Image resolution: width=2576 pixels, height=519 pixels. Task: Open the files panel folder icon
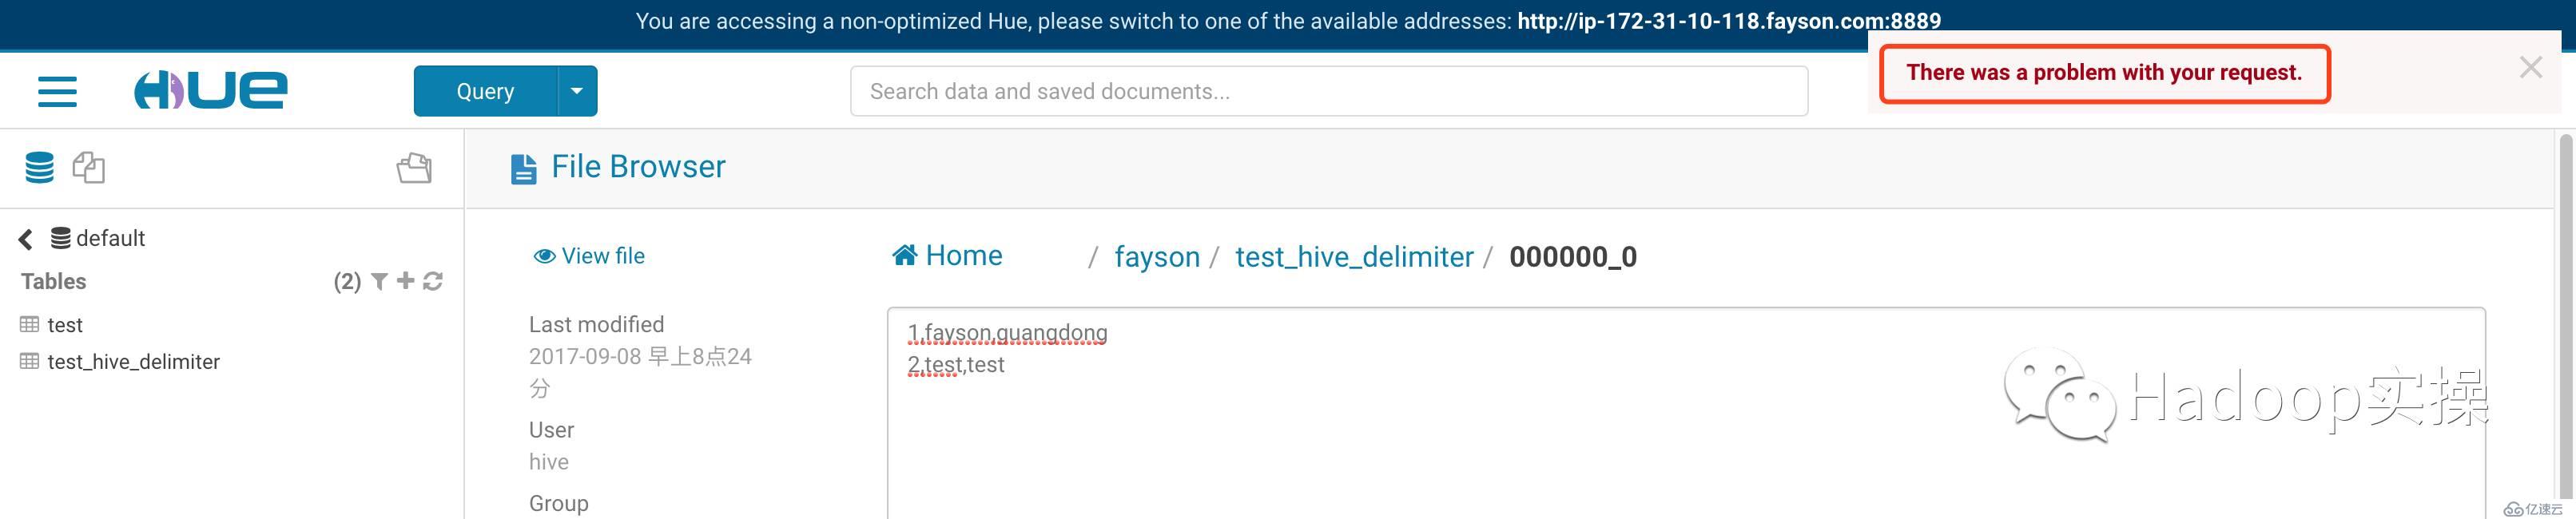[414, 168]
